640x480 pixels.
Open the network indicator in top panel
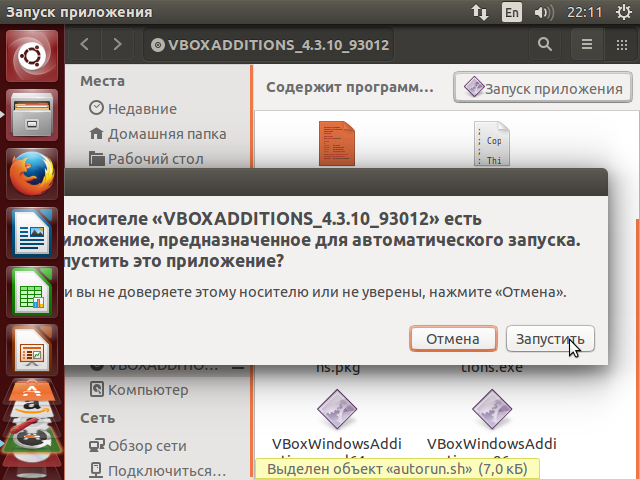[480, 12]
